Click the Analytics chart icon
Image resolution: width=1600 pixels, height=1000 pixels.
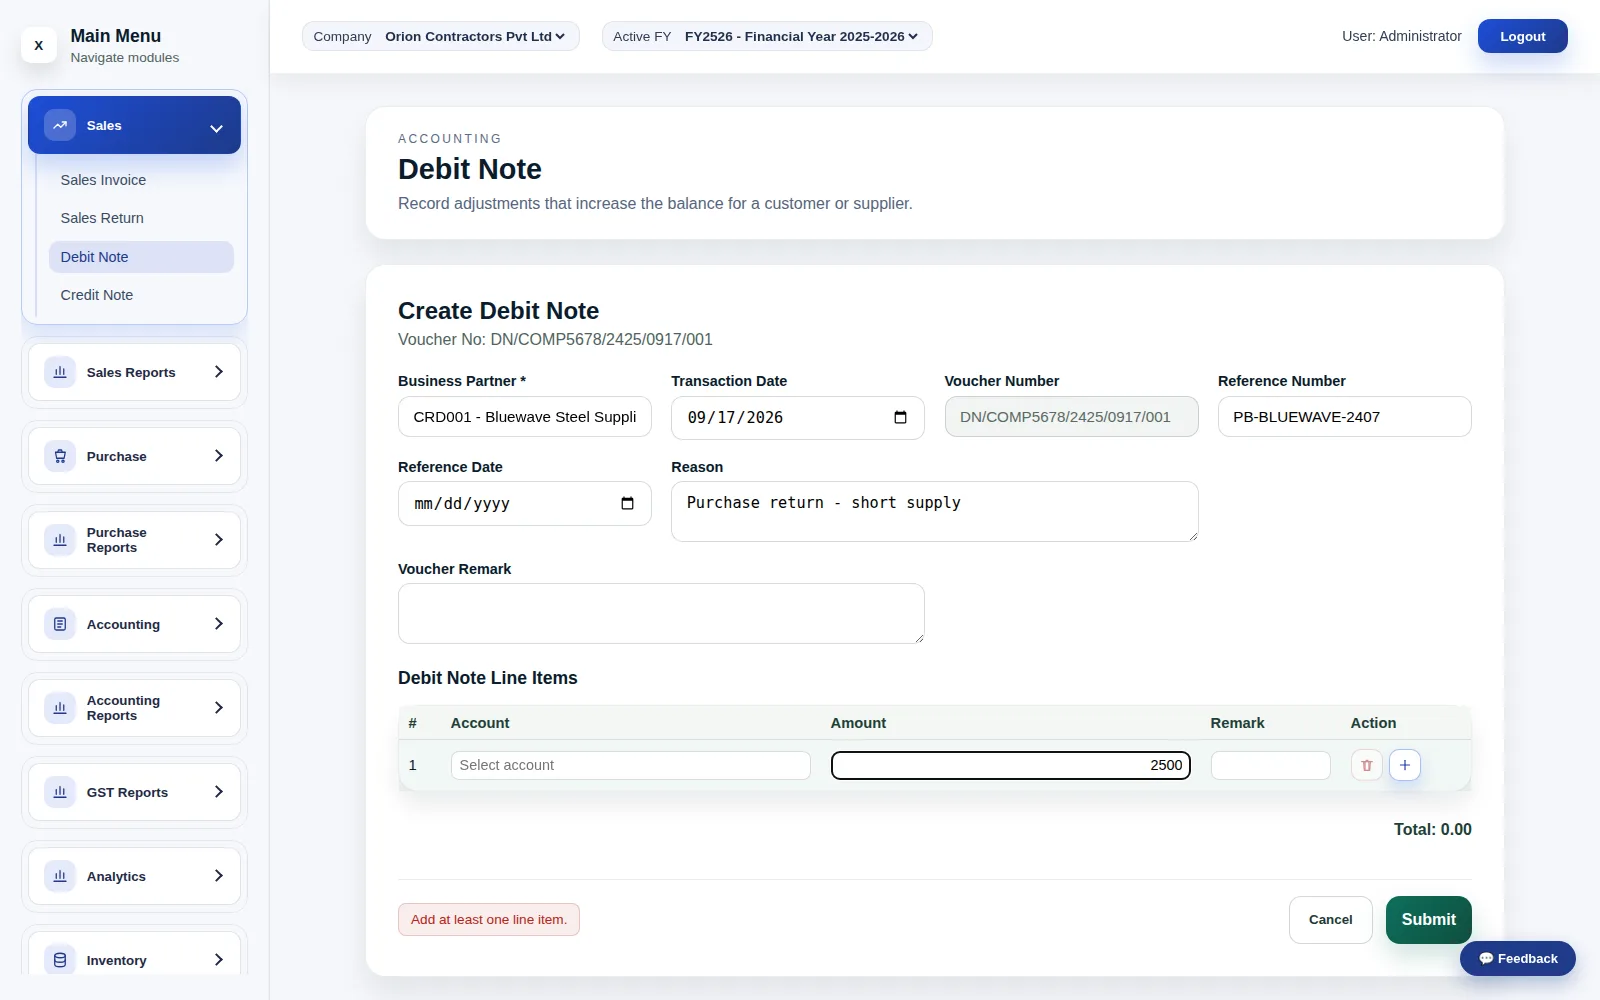point(60,876)
